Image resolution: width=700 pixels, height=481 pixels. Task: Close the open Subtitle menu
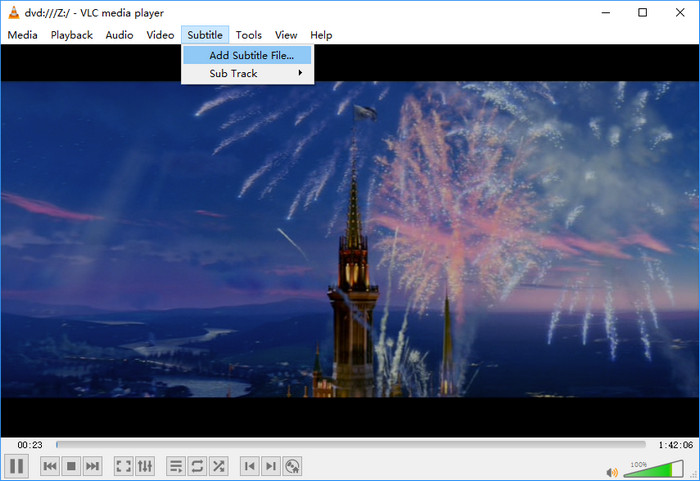point(205,35)
